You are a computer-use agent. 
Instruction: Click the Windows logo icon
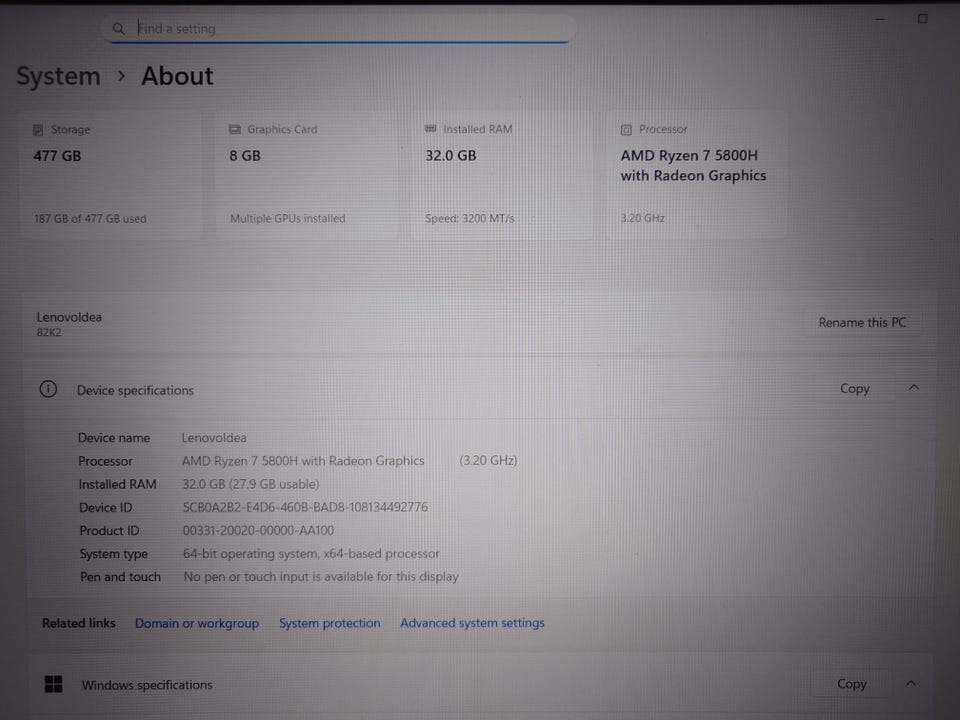pos(54,684)
